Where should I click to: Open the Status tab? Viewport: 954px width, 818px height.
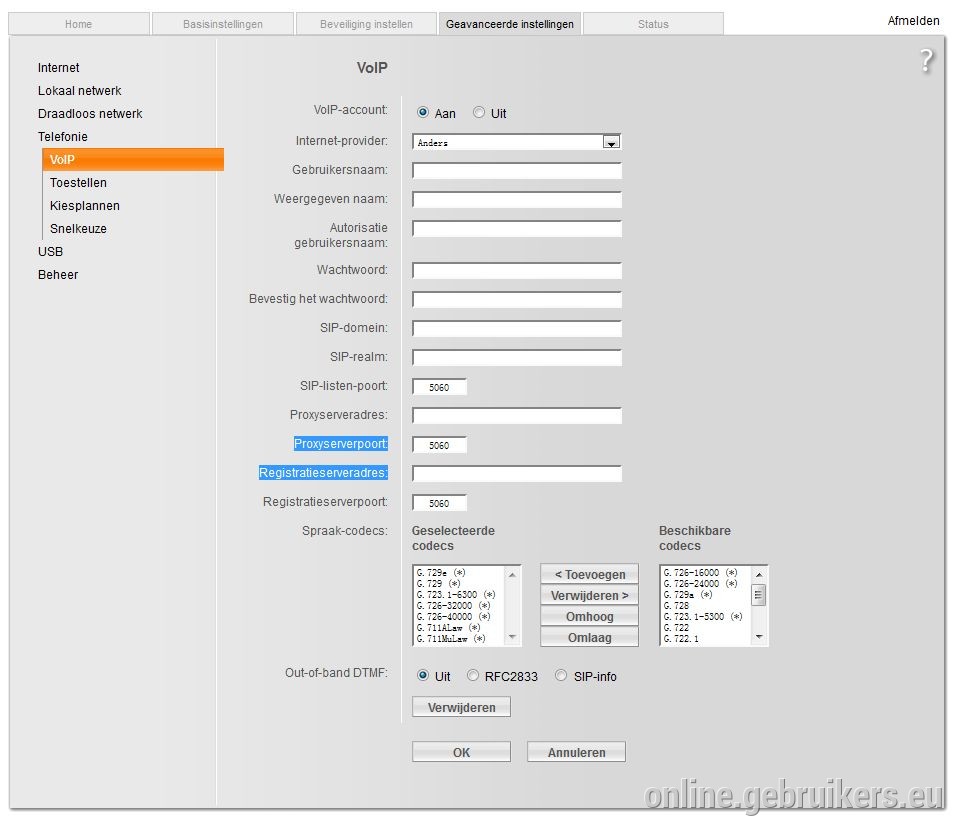[653, 24]
